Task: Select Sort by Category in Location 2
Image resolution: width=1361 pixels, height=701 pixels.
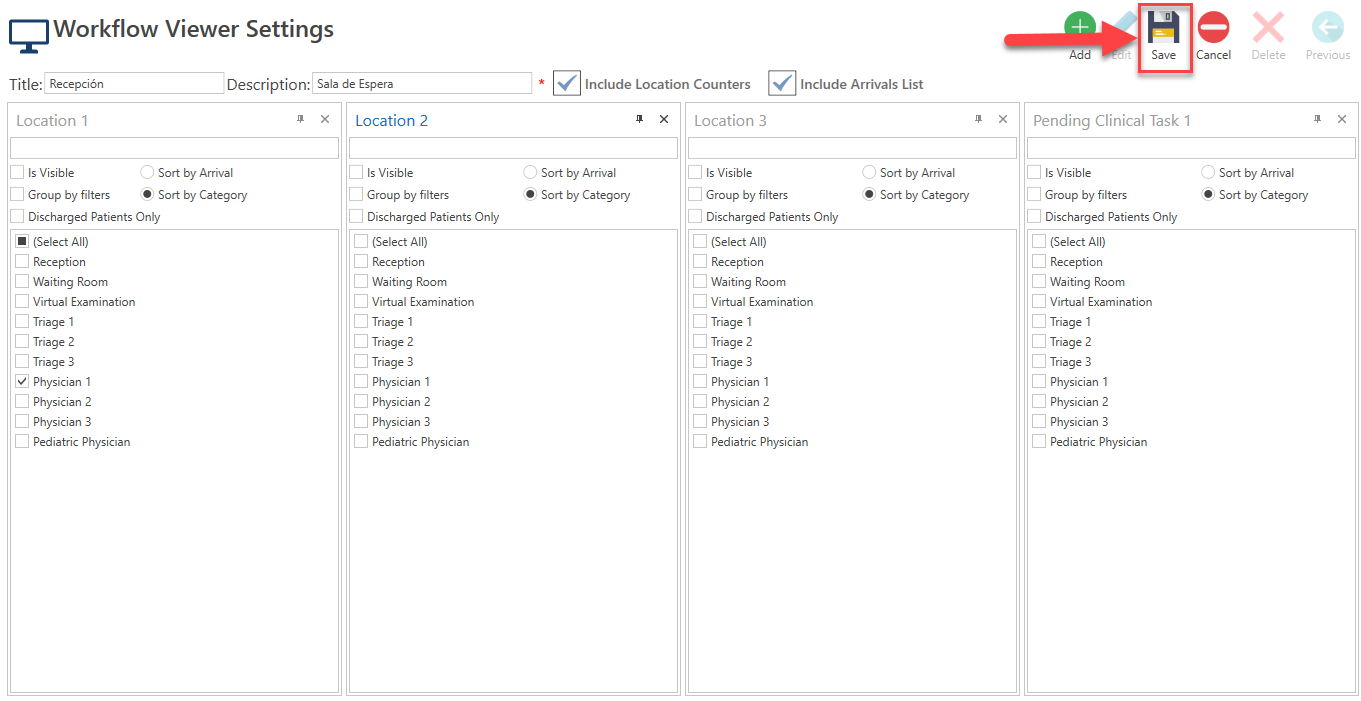Action: (x=531, y=194)
